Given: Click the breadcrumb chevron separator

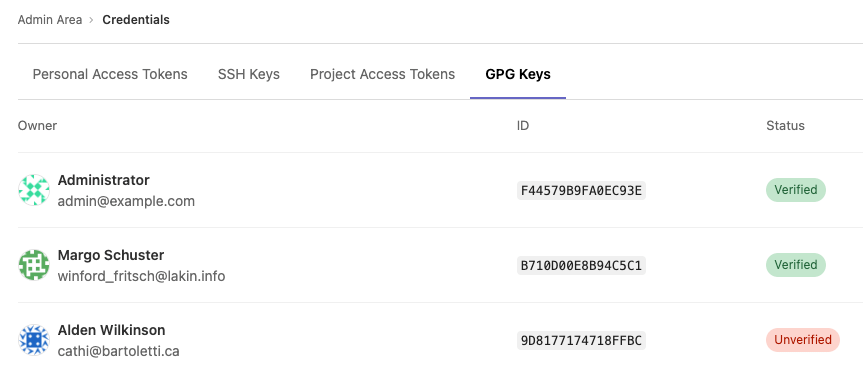Looking at the screenshot, I should [92, 20].
